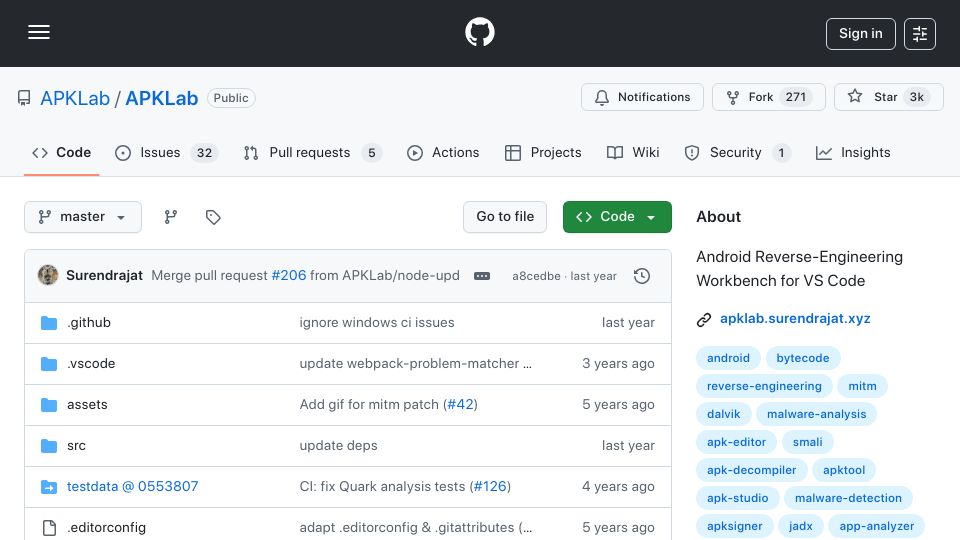Select the apk-decompiler topic tag
The height and width of the screenshot is (540, 960).
(751, 471)
